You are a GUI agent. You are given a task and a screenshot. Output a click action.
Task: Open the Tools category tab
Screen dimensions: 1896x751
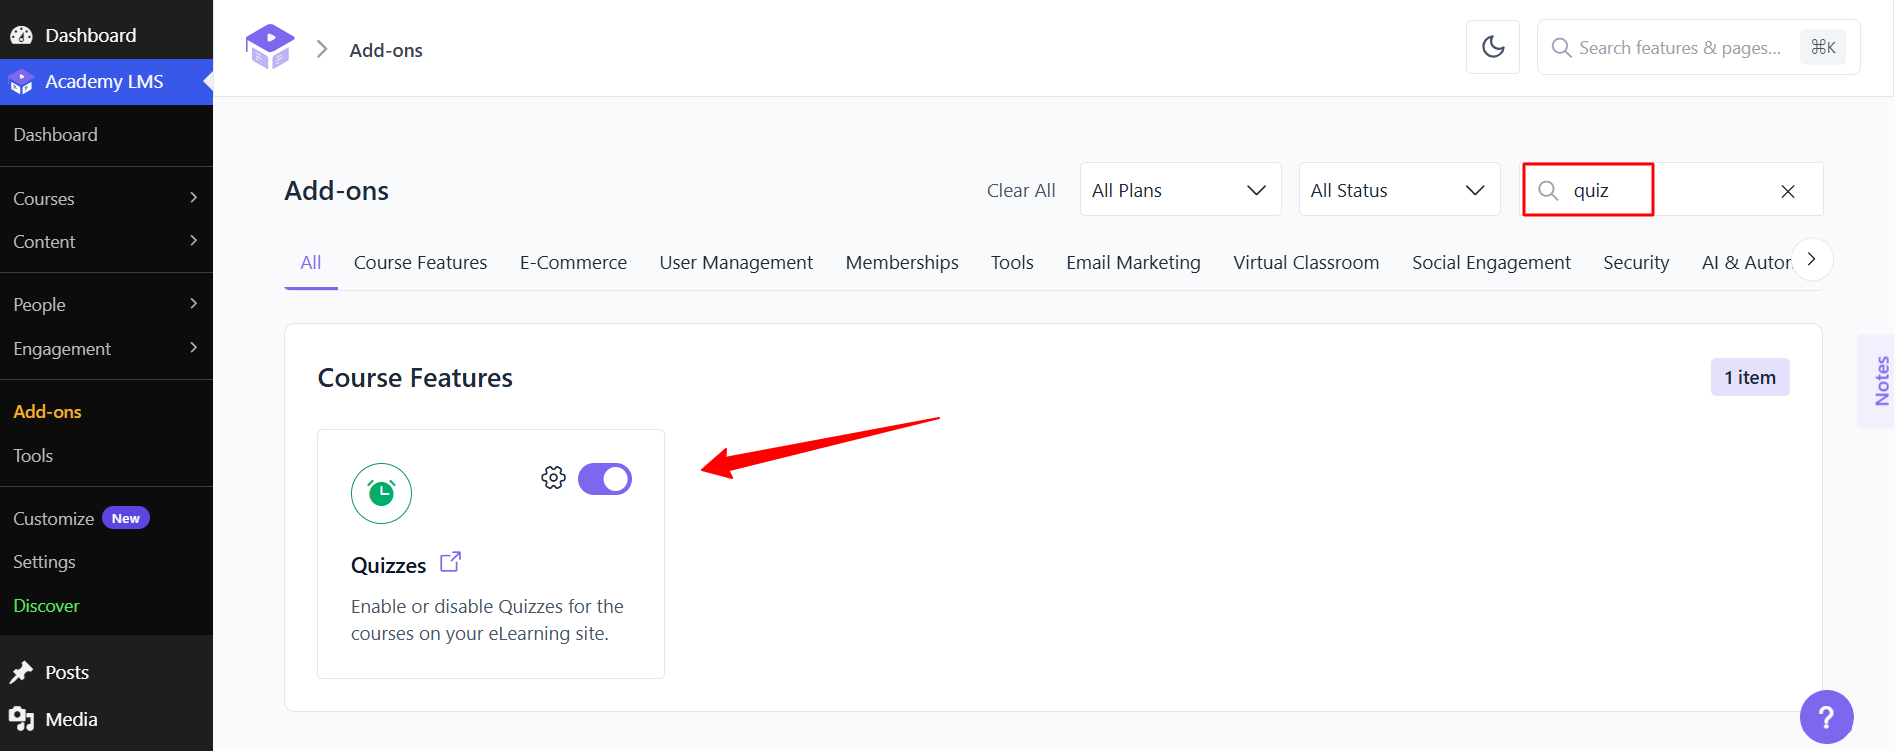(1012, 262)
